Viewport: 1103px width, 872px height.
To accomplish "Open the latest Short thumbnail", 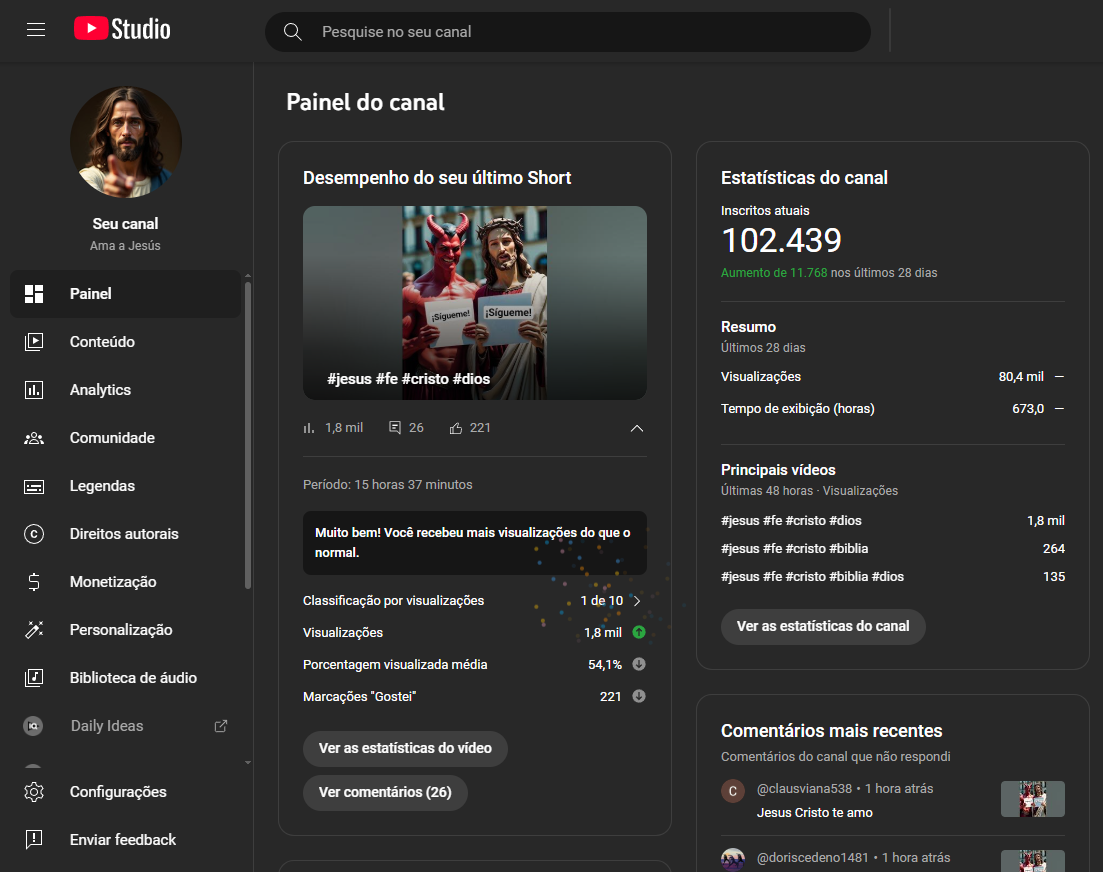I will coord(475,303).
